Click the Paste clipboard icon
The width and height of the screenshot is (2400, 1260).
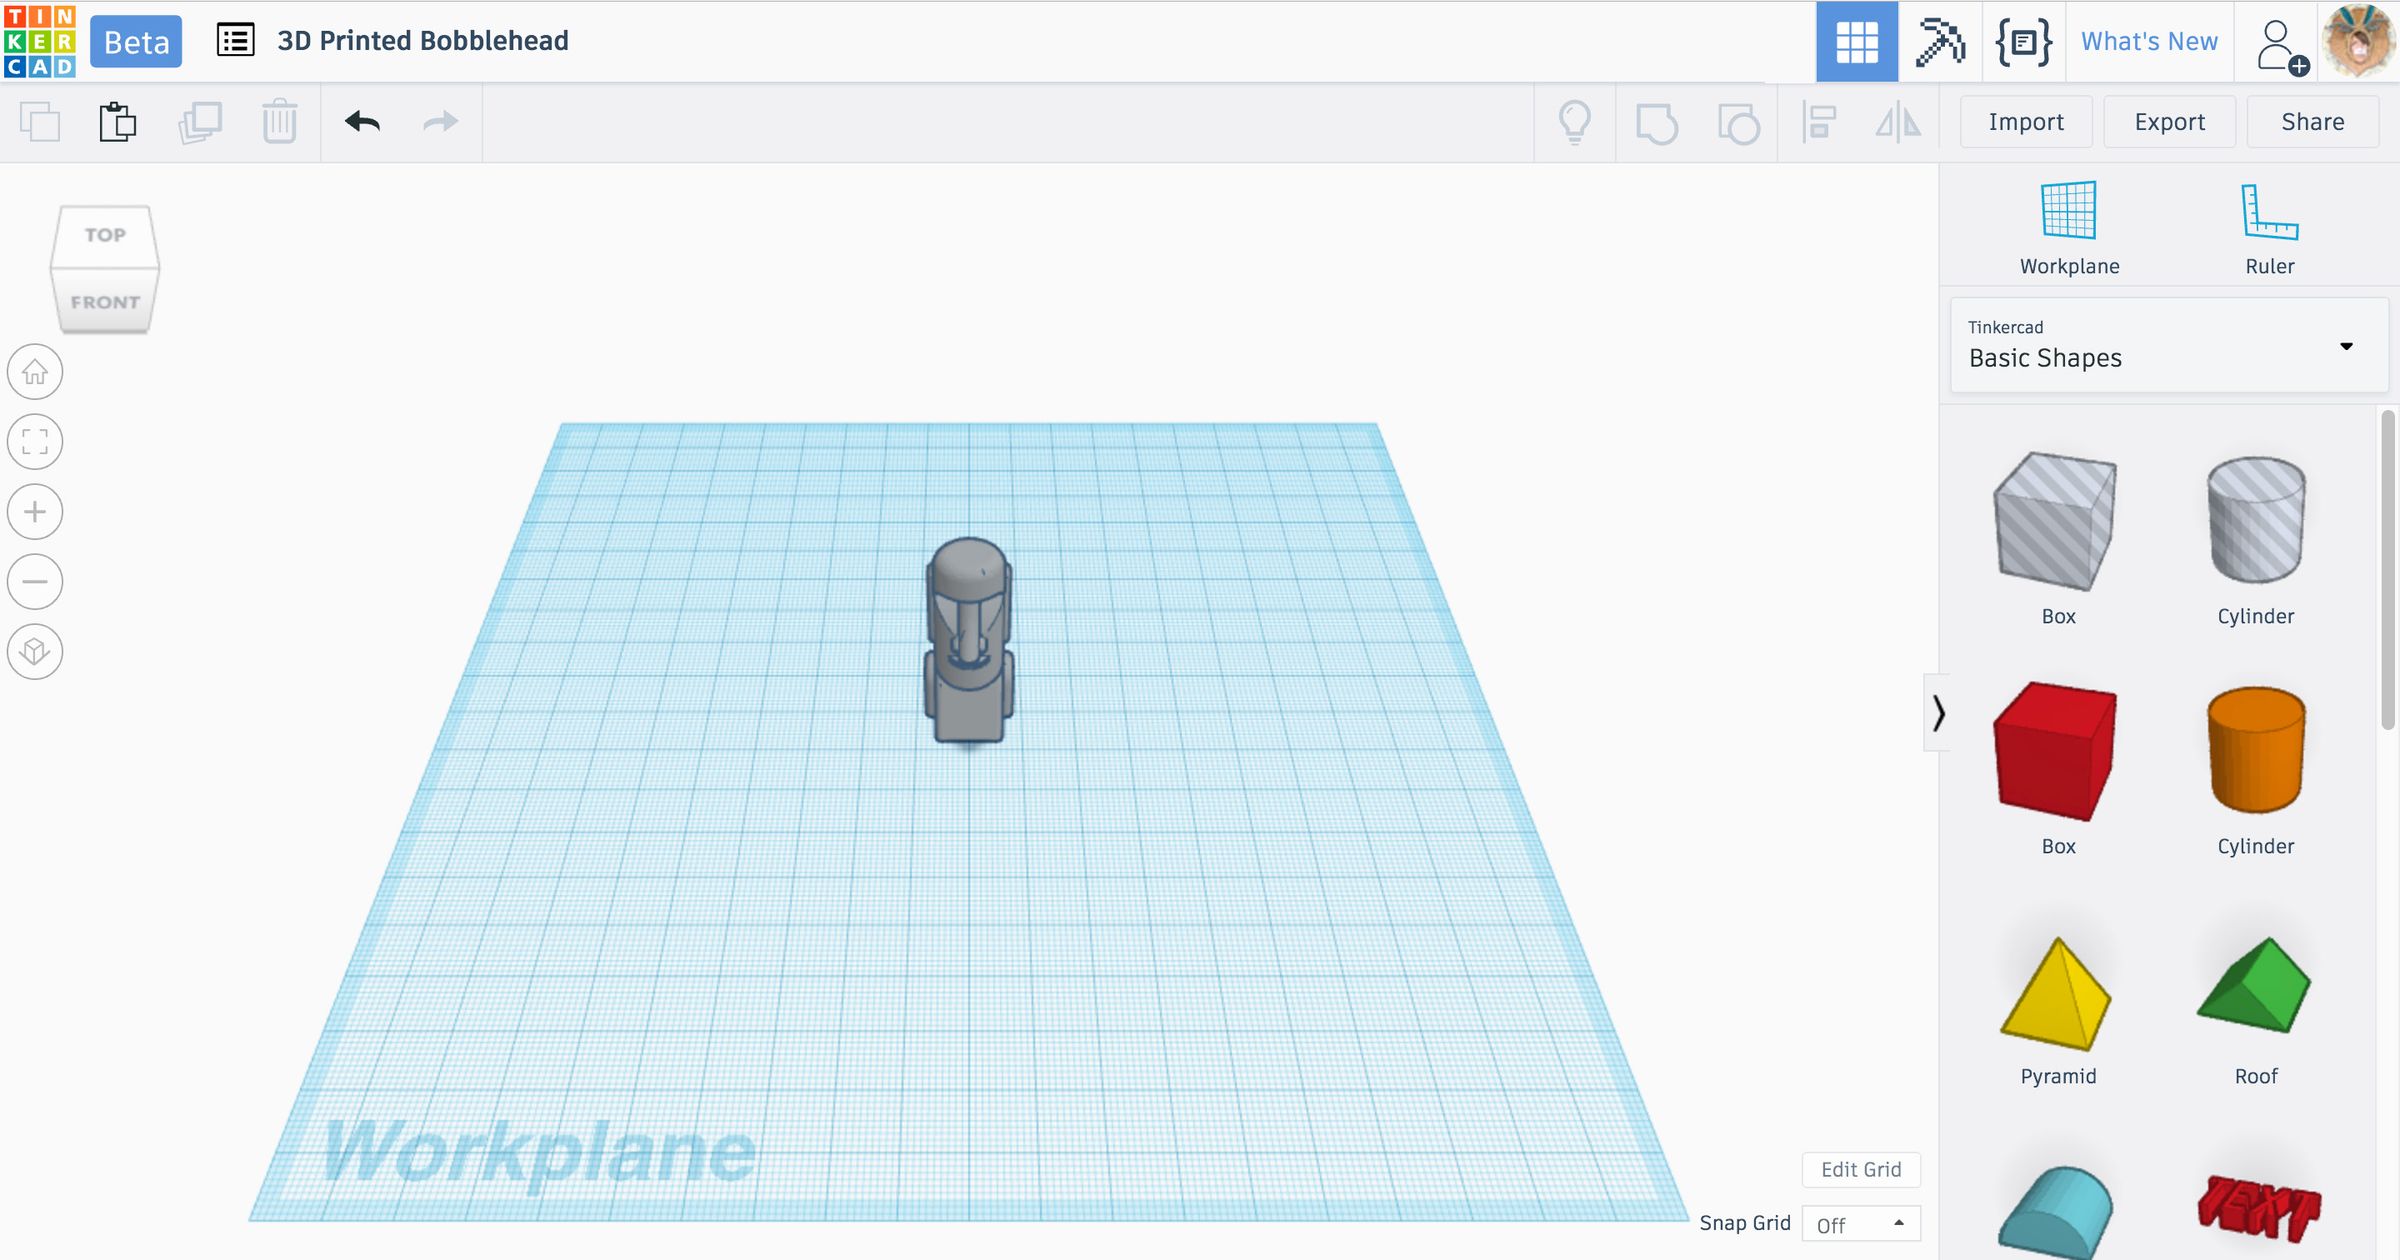click(118, 122)
